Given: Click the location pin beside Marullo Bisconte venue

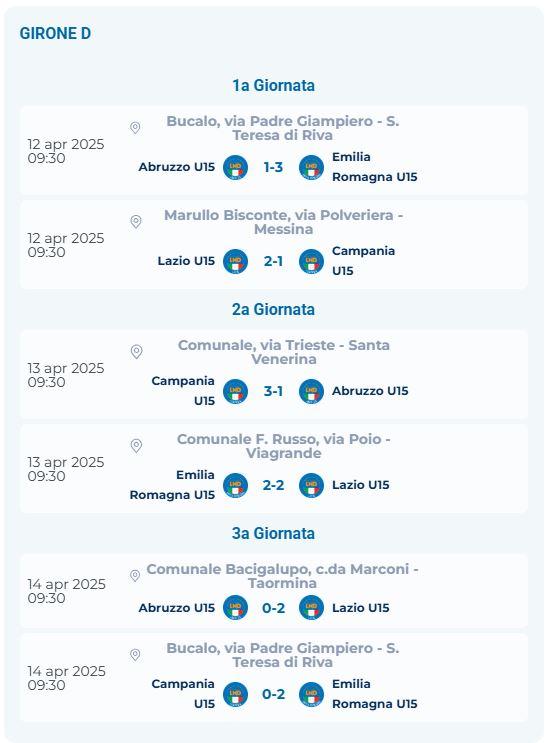Looking at the screenshot, I should click(135, 222).
